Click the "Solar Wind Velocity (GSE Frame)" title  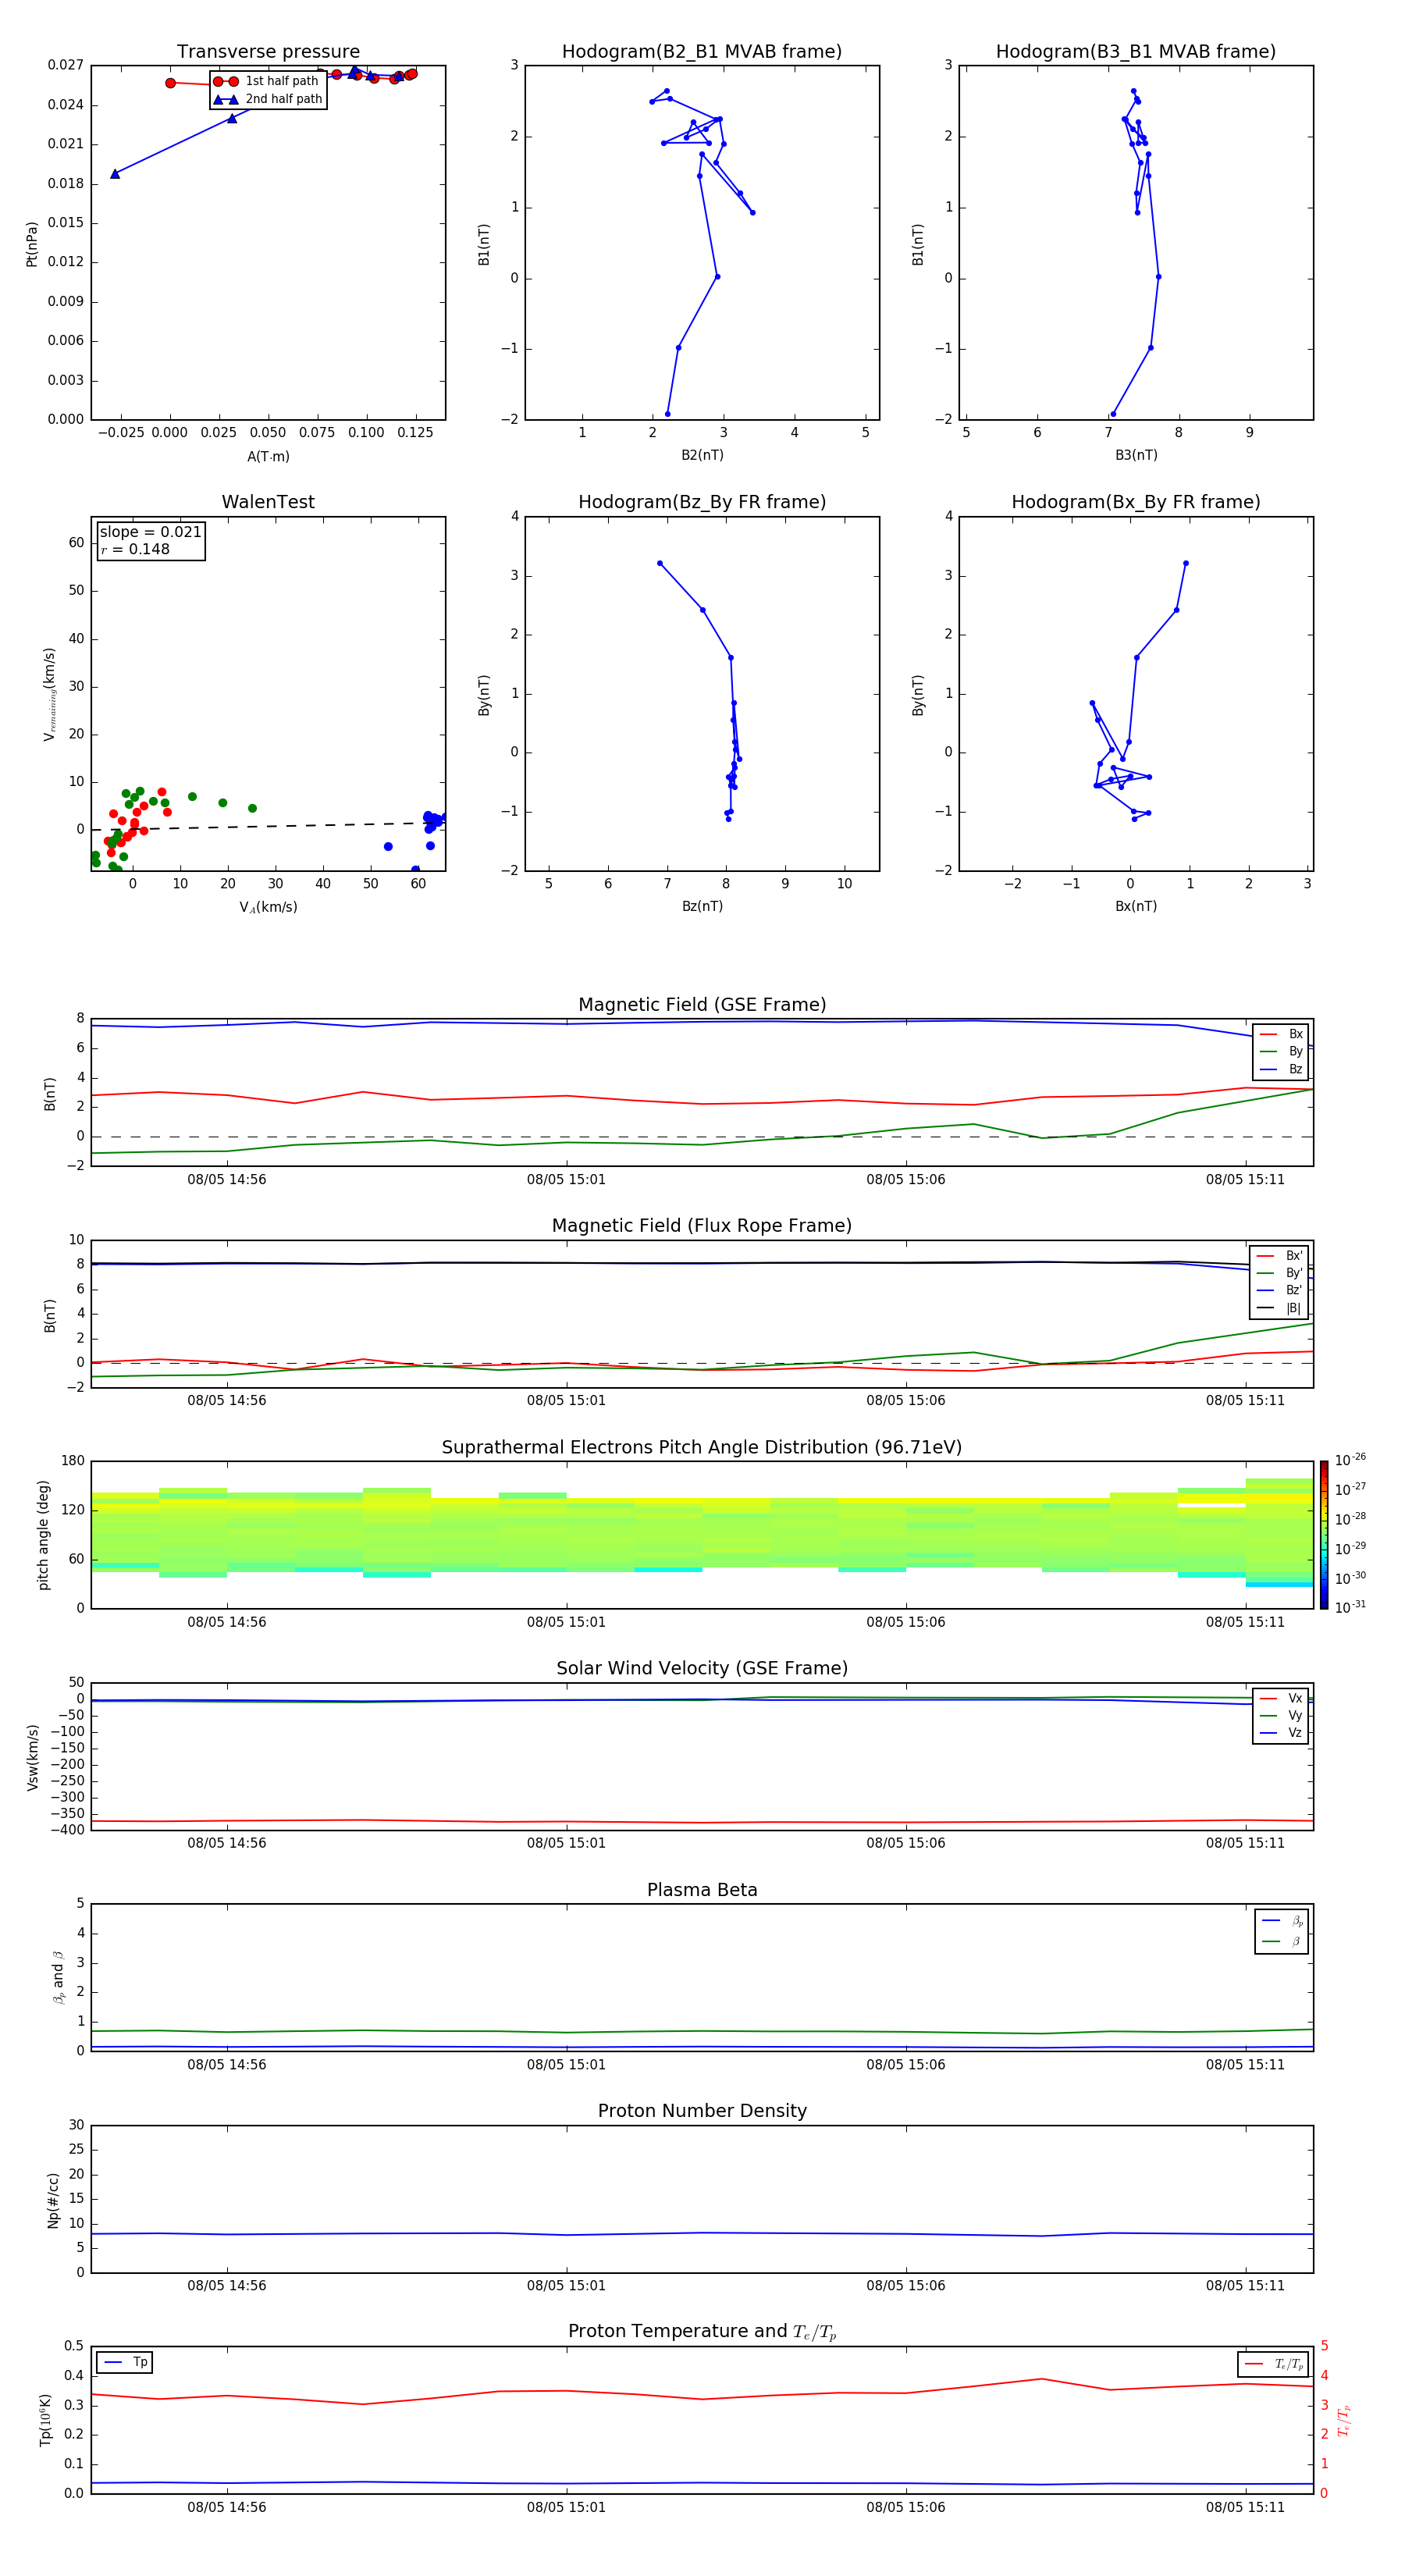702,1668
